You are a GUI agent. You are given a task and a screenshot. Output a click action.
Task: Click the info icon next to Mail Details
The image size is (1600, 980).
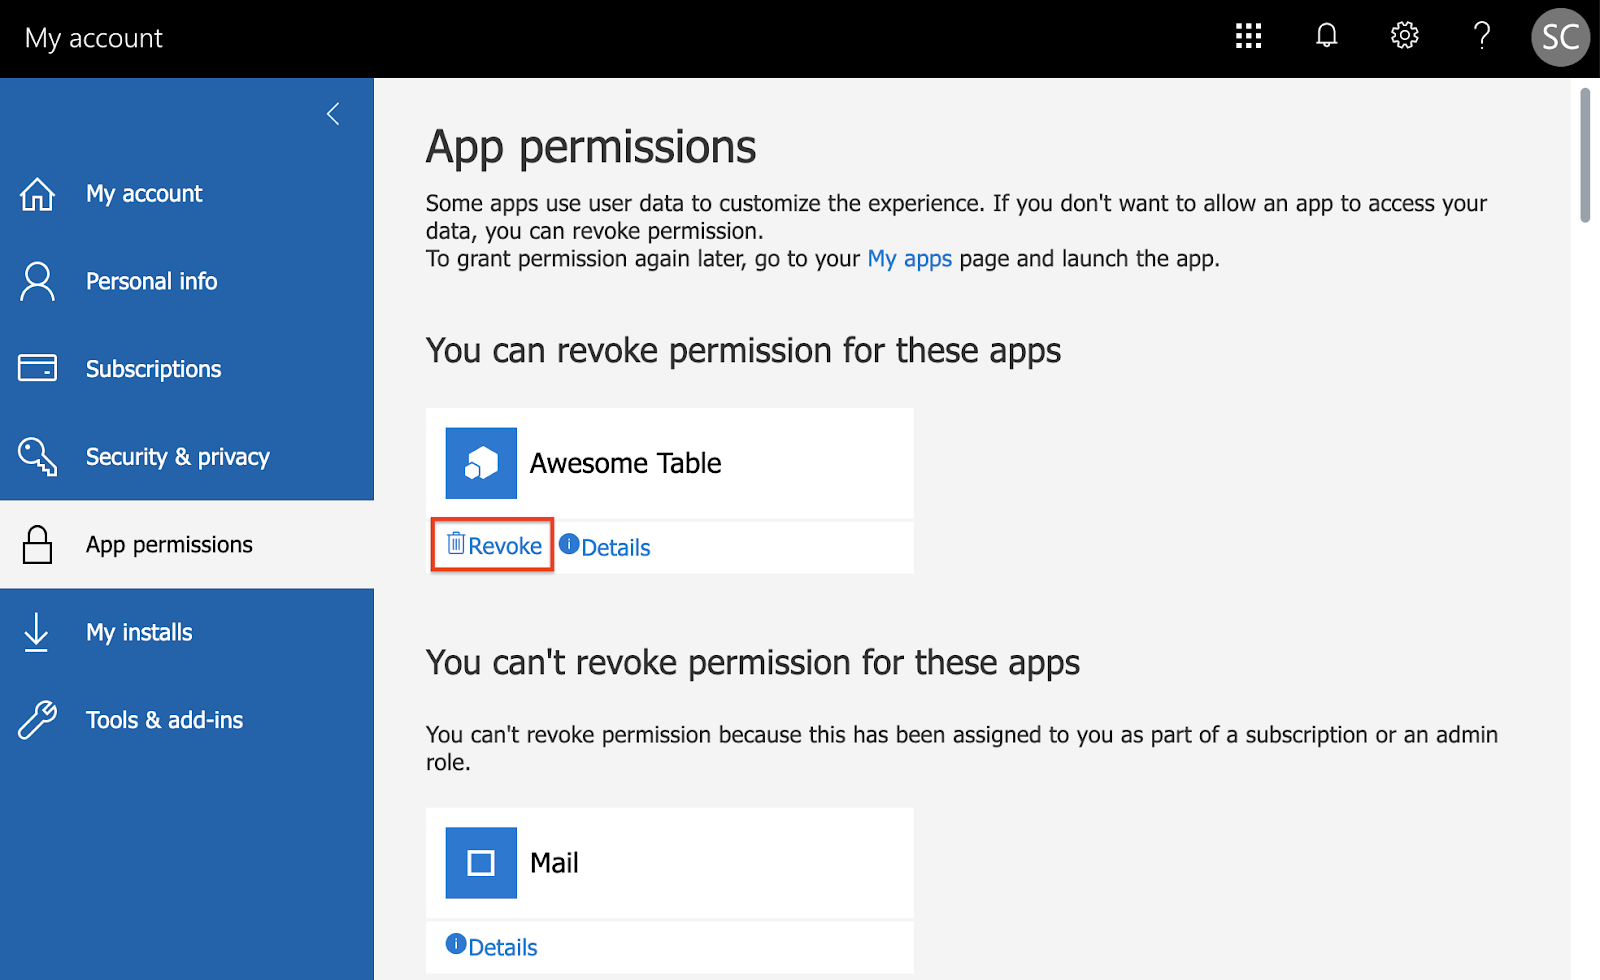[x=456, y=943]
